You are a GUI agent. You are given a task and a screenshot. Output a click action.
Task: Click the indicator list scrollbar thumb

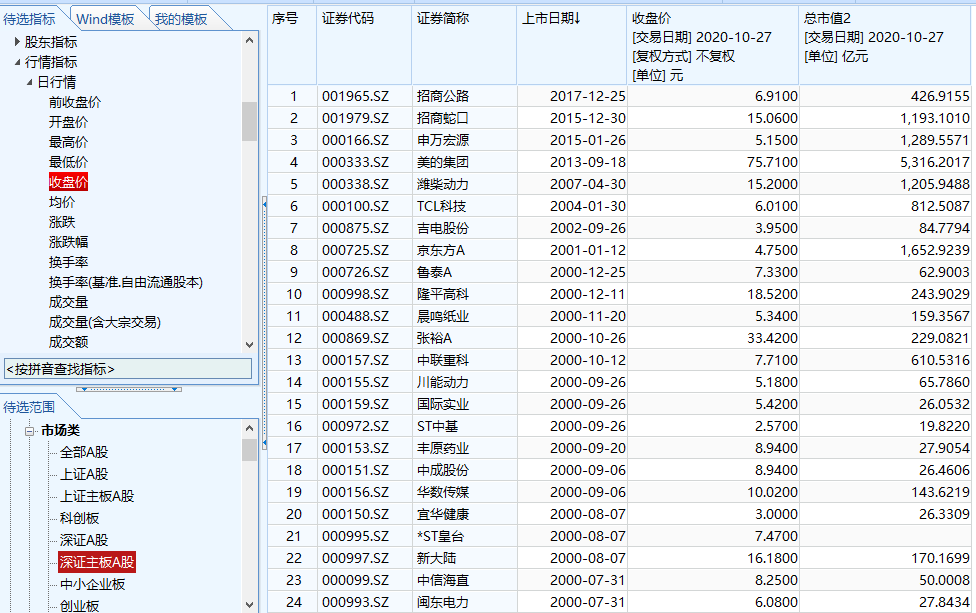(x=250, y=121)
